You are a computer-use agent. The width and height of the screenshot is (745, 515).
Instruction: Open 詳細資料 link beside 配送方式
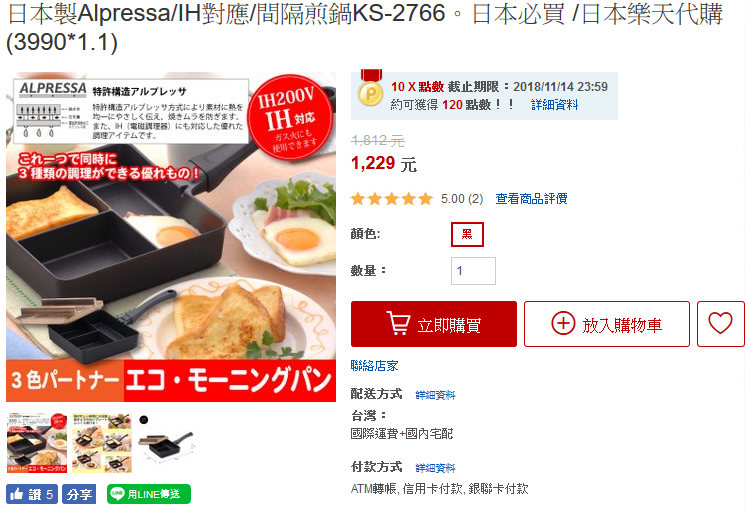(x=435, y=395)
